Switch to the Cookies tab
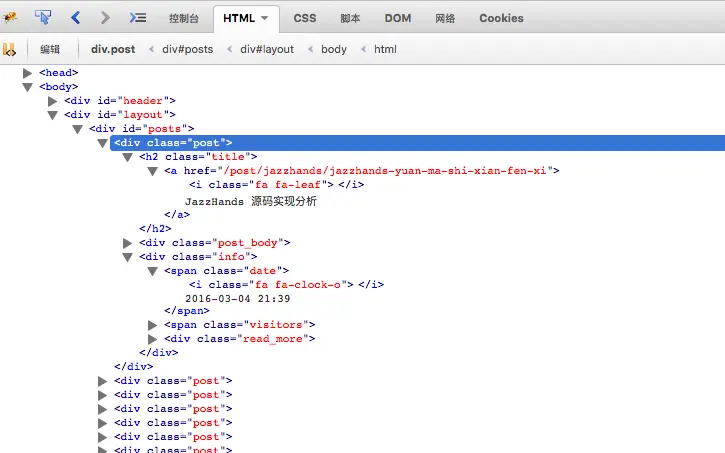 click(x=501, y=18)
